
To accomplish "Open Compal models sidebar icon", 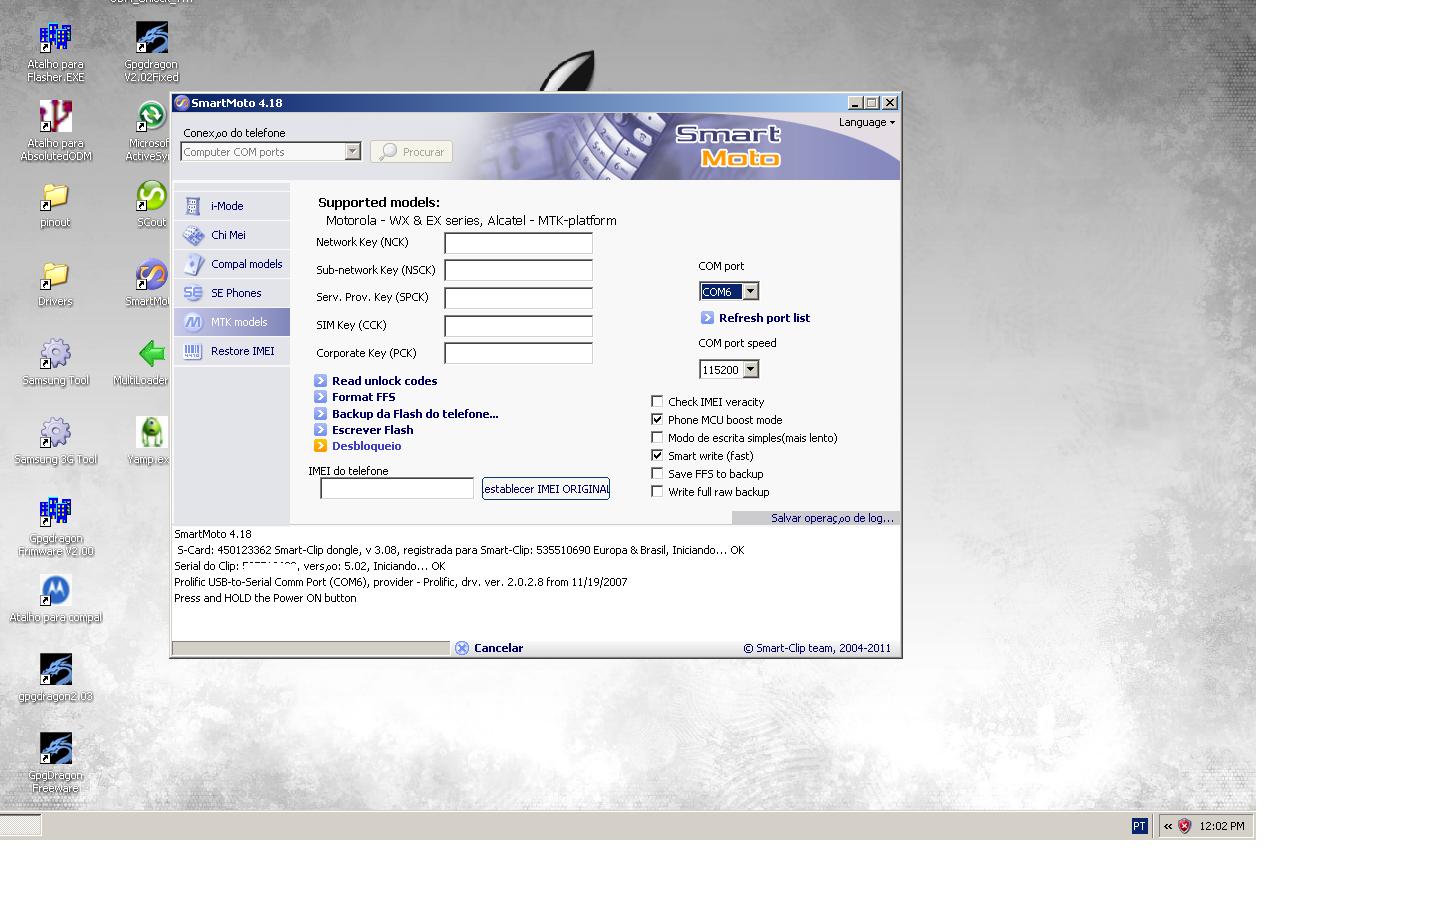I will point(193,264).
